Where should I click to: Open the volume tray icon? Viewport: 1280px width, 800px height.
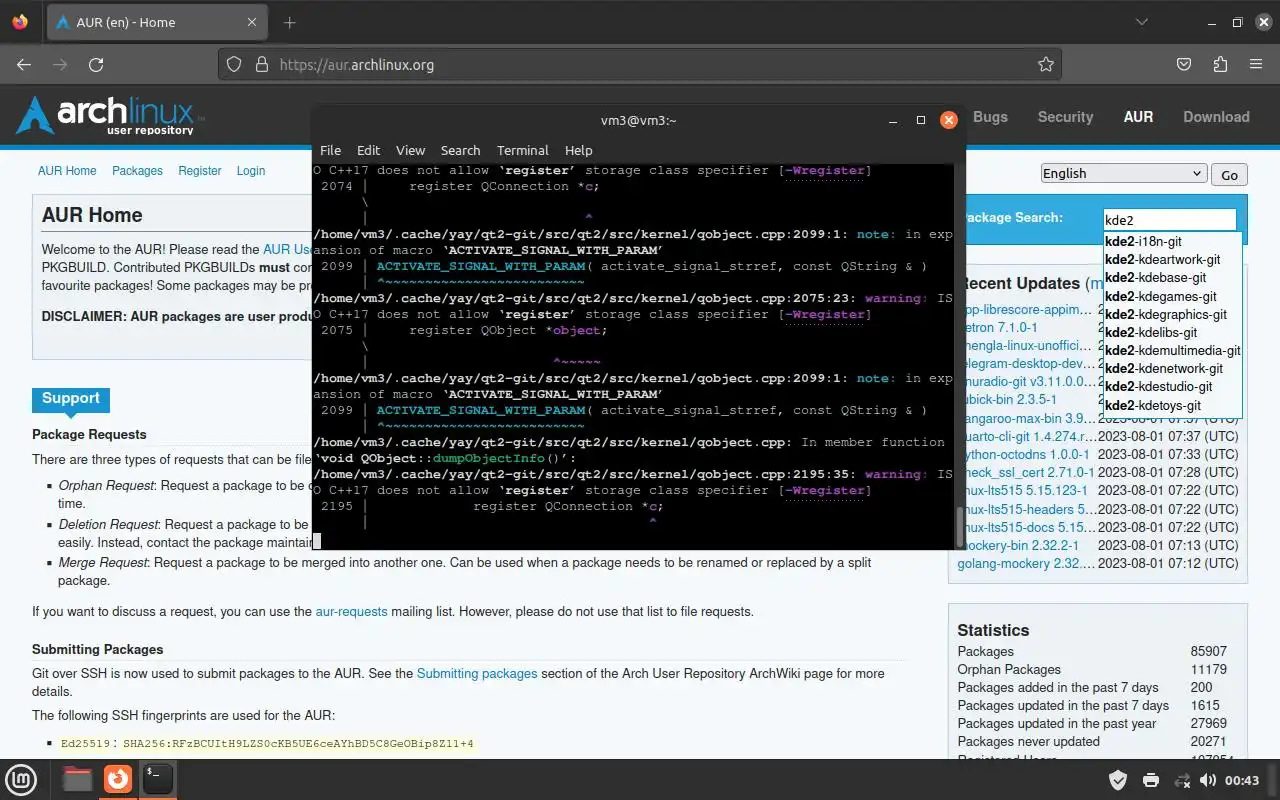click(1208, 780)
